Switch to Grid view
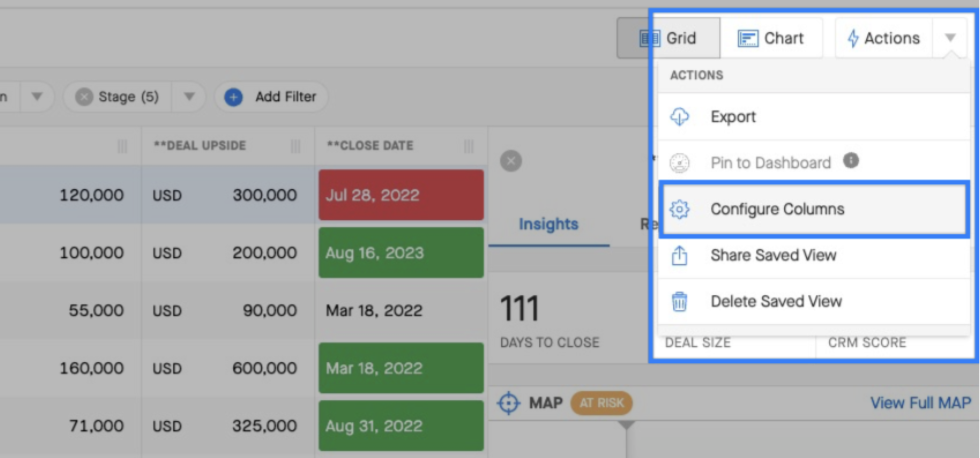Viewport: 980px width, 458px height. pos(668,38)
